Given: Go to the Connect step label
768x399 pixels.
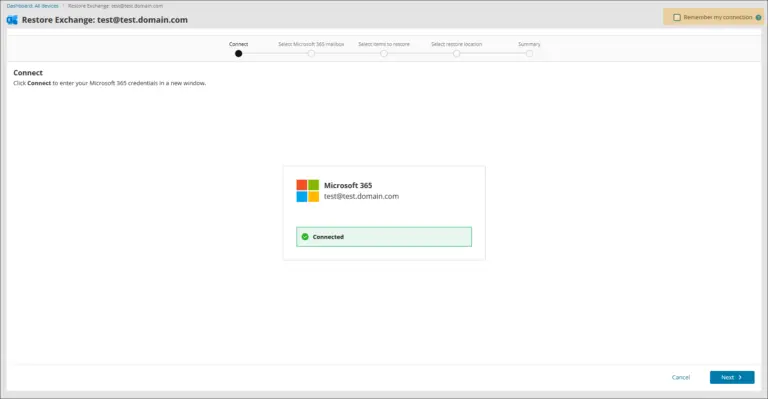Looking at the screenshot, I should [239, 44].
